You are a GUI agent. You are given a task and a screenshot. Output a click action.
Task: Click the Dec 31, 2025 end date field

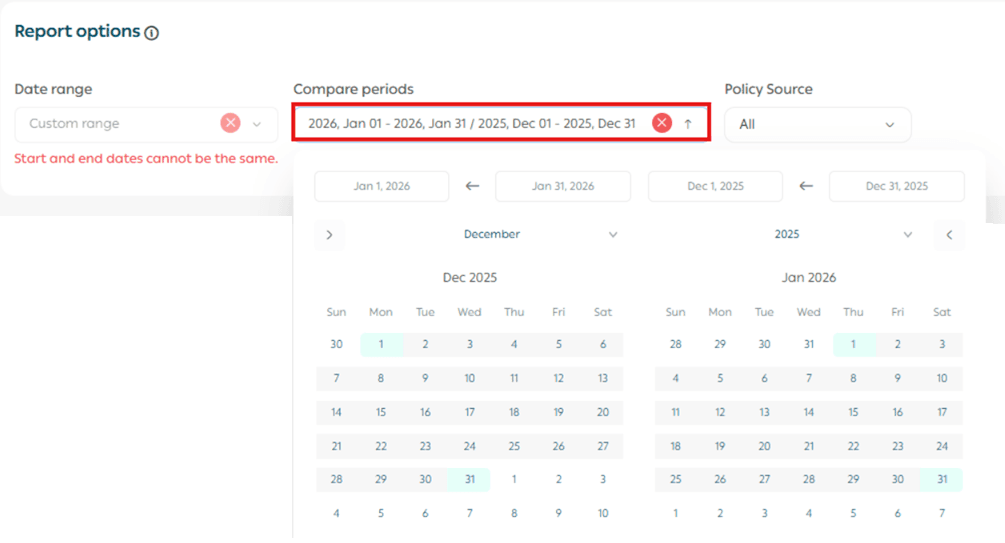point(896,186)
